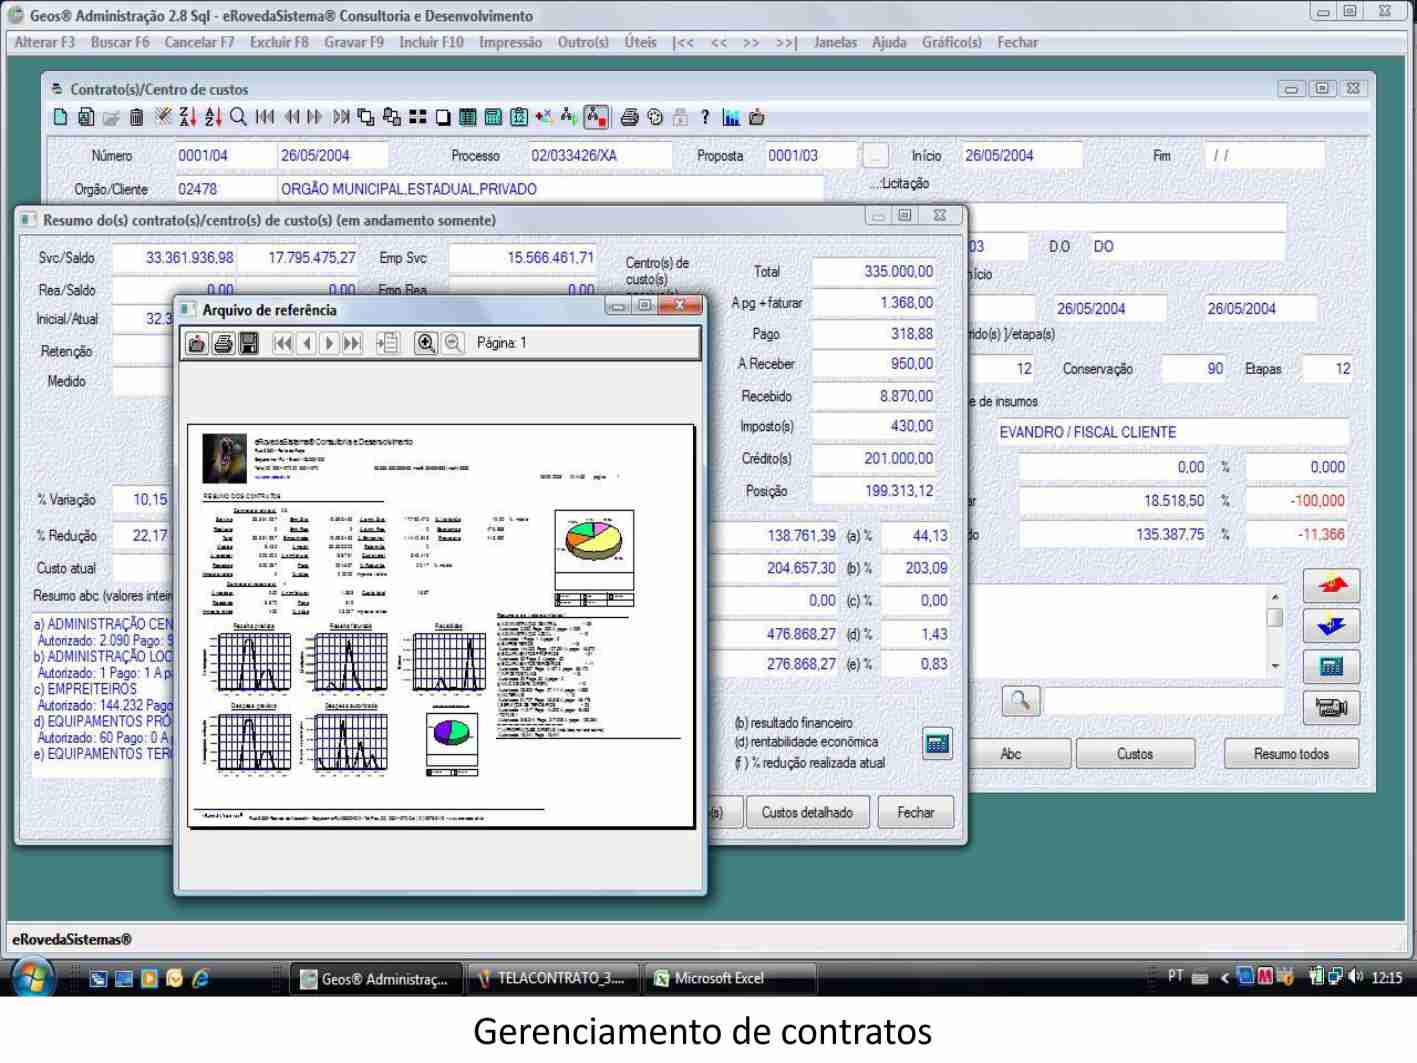Screen dimensions: 1417x1063
Task: Open the Gráfico(s) menu
Action: [952, 42]
